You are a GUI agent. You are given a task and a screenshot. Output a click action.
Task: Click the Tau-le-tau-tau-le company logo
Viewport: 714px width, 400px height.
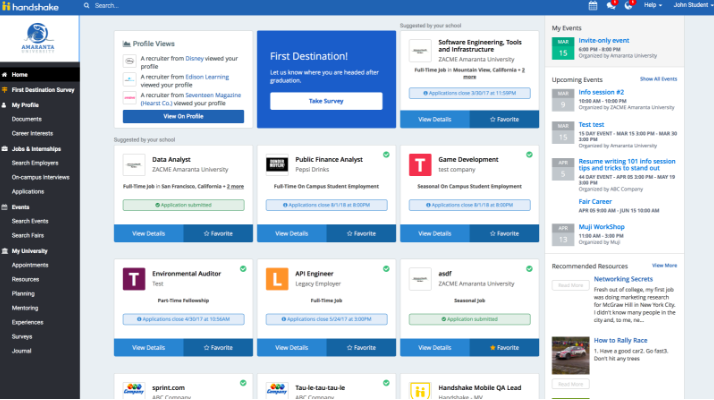pyautogui.click(x=277, y=390)
